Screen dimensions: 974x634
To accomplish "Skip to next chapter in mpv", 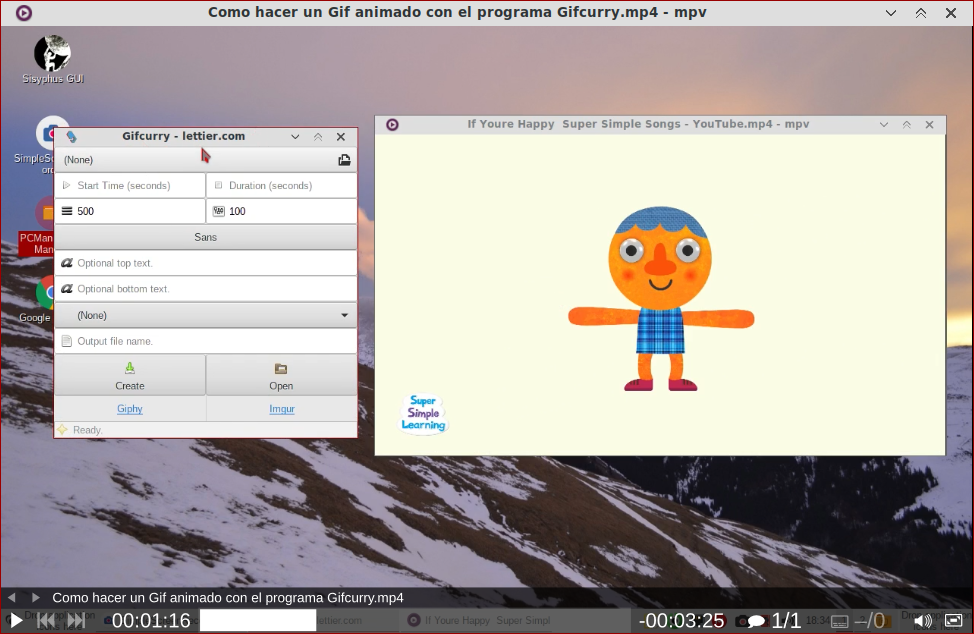I will [x=75, y=620].
